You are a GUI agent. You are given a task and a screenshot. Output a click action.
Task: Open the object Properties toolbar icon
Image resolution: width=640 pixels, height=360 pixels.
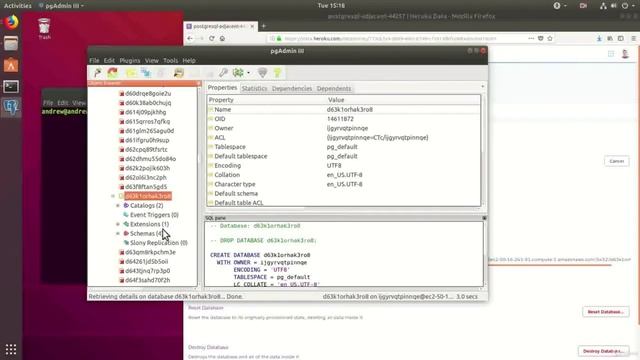point(131,73)
